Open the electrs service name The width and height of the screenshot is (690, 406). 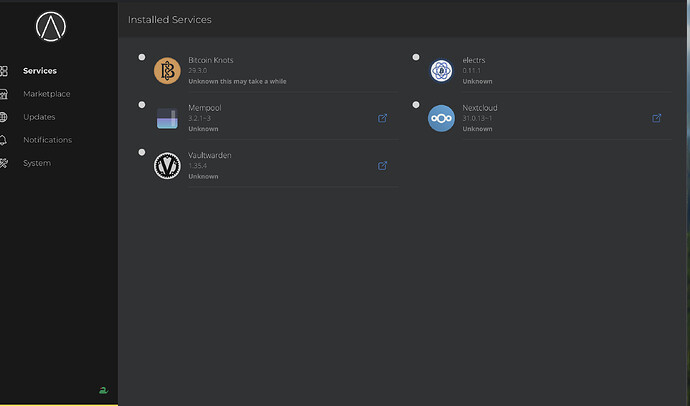point(474,60)
